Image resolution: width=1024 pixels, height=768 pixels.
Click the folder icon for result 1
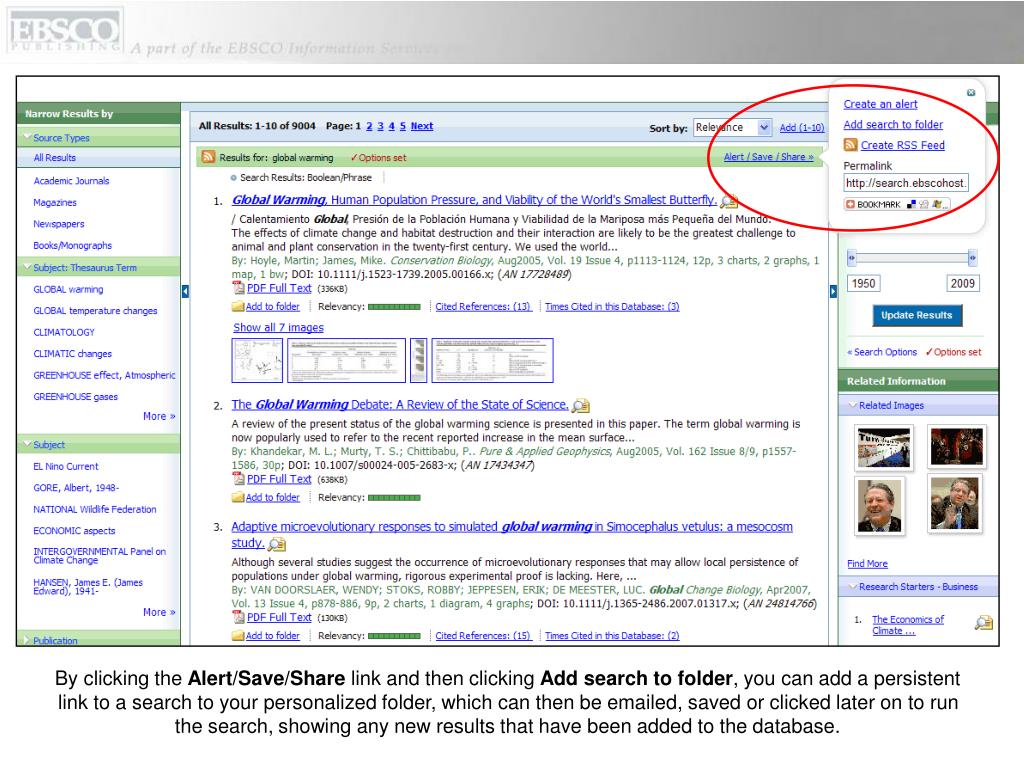pyautogui.click(x=238, y=306)
